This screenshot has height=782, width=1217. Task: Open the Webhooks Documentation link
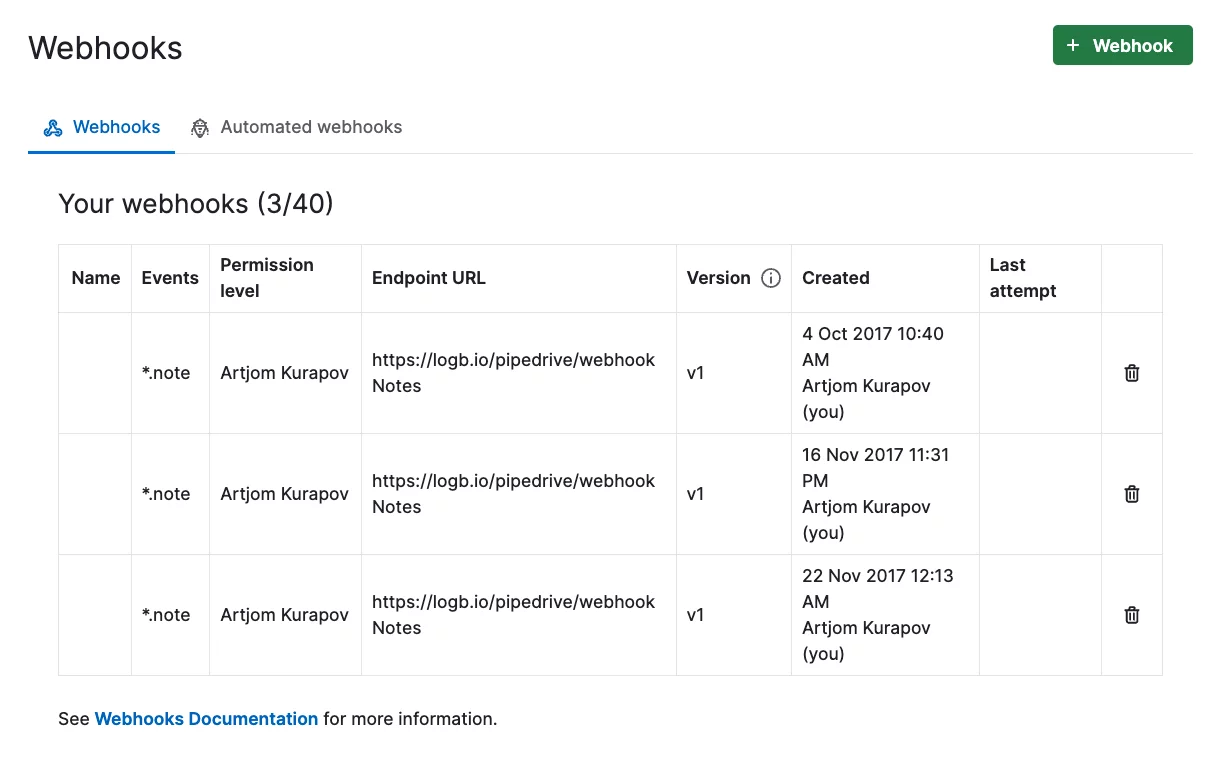[206, 719]
